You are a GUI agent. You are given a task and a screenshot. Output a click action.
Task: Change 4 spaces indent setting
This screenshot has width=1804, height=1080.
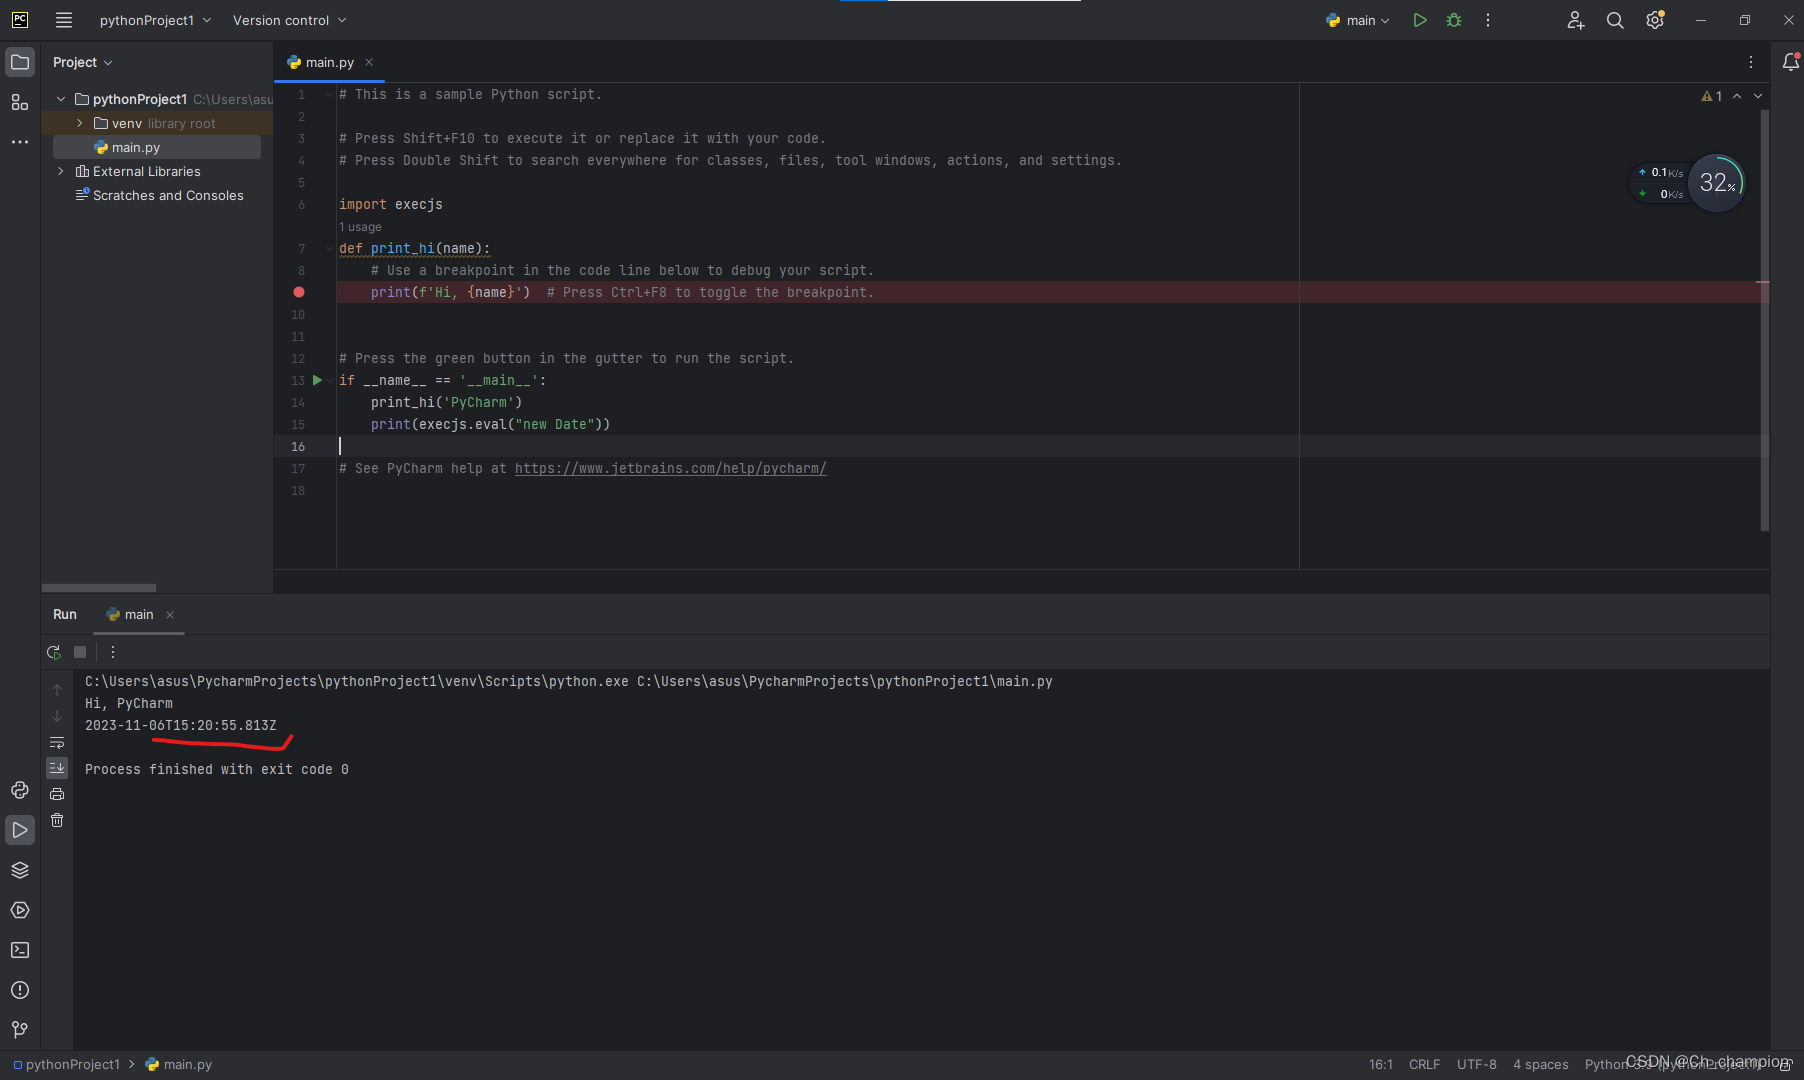1540,1064
